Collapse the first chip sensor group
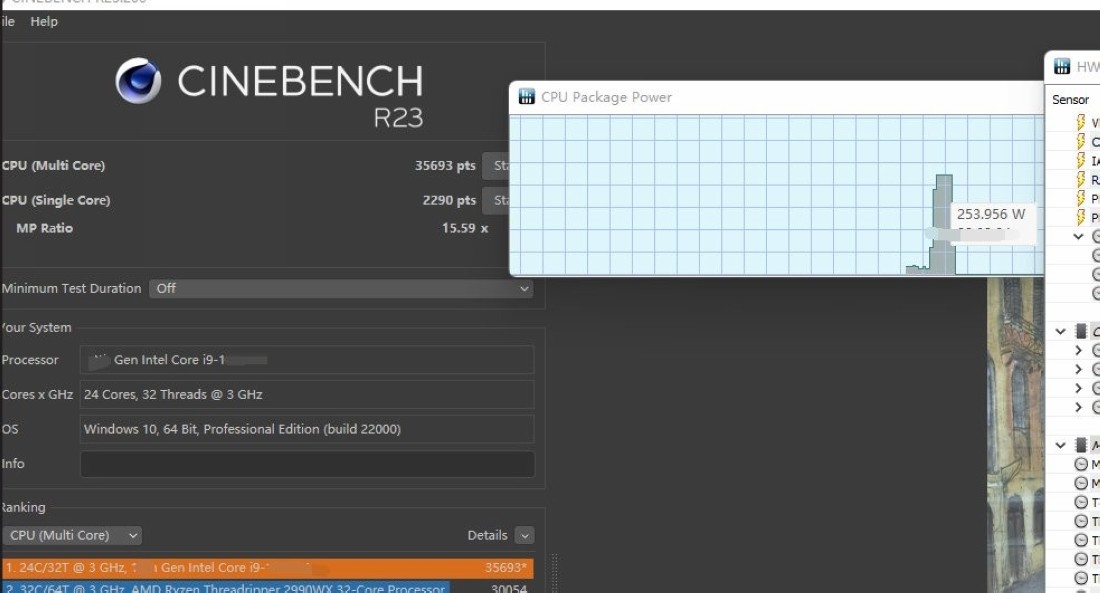The height and width of the screenshot is (593, 1100). [x=1061, y=331]
